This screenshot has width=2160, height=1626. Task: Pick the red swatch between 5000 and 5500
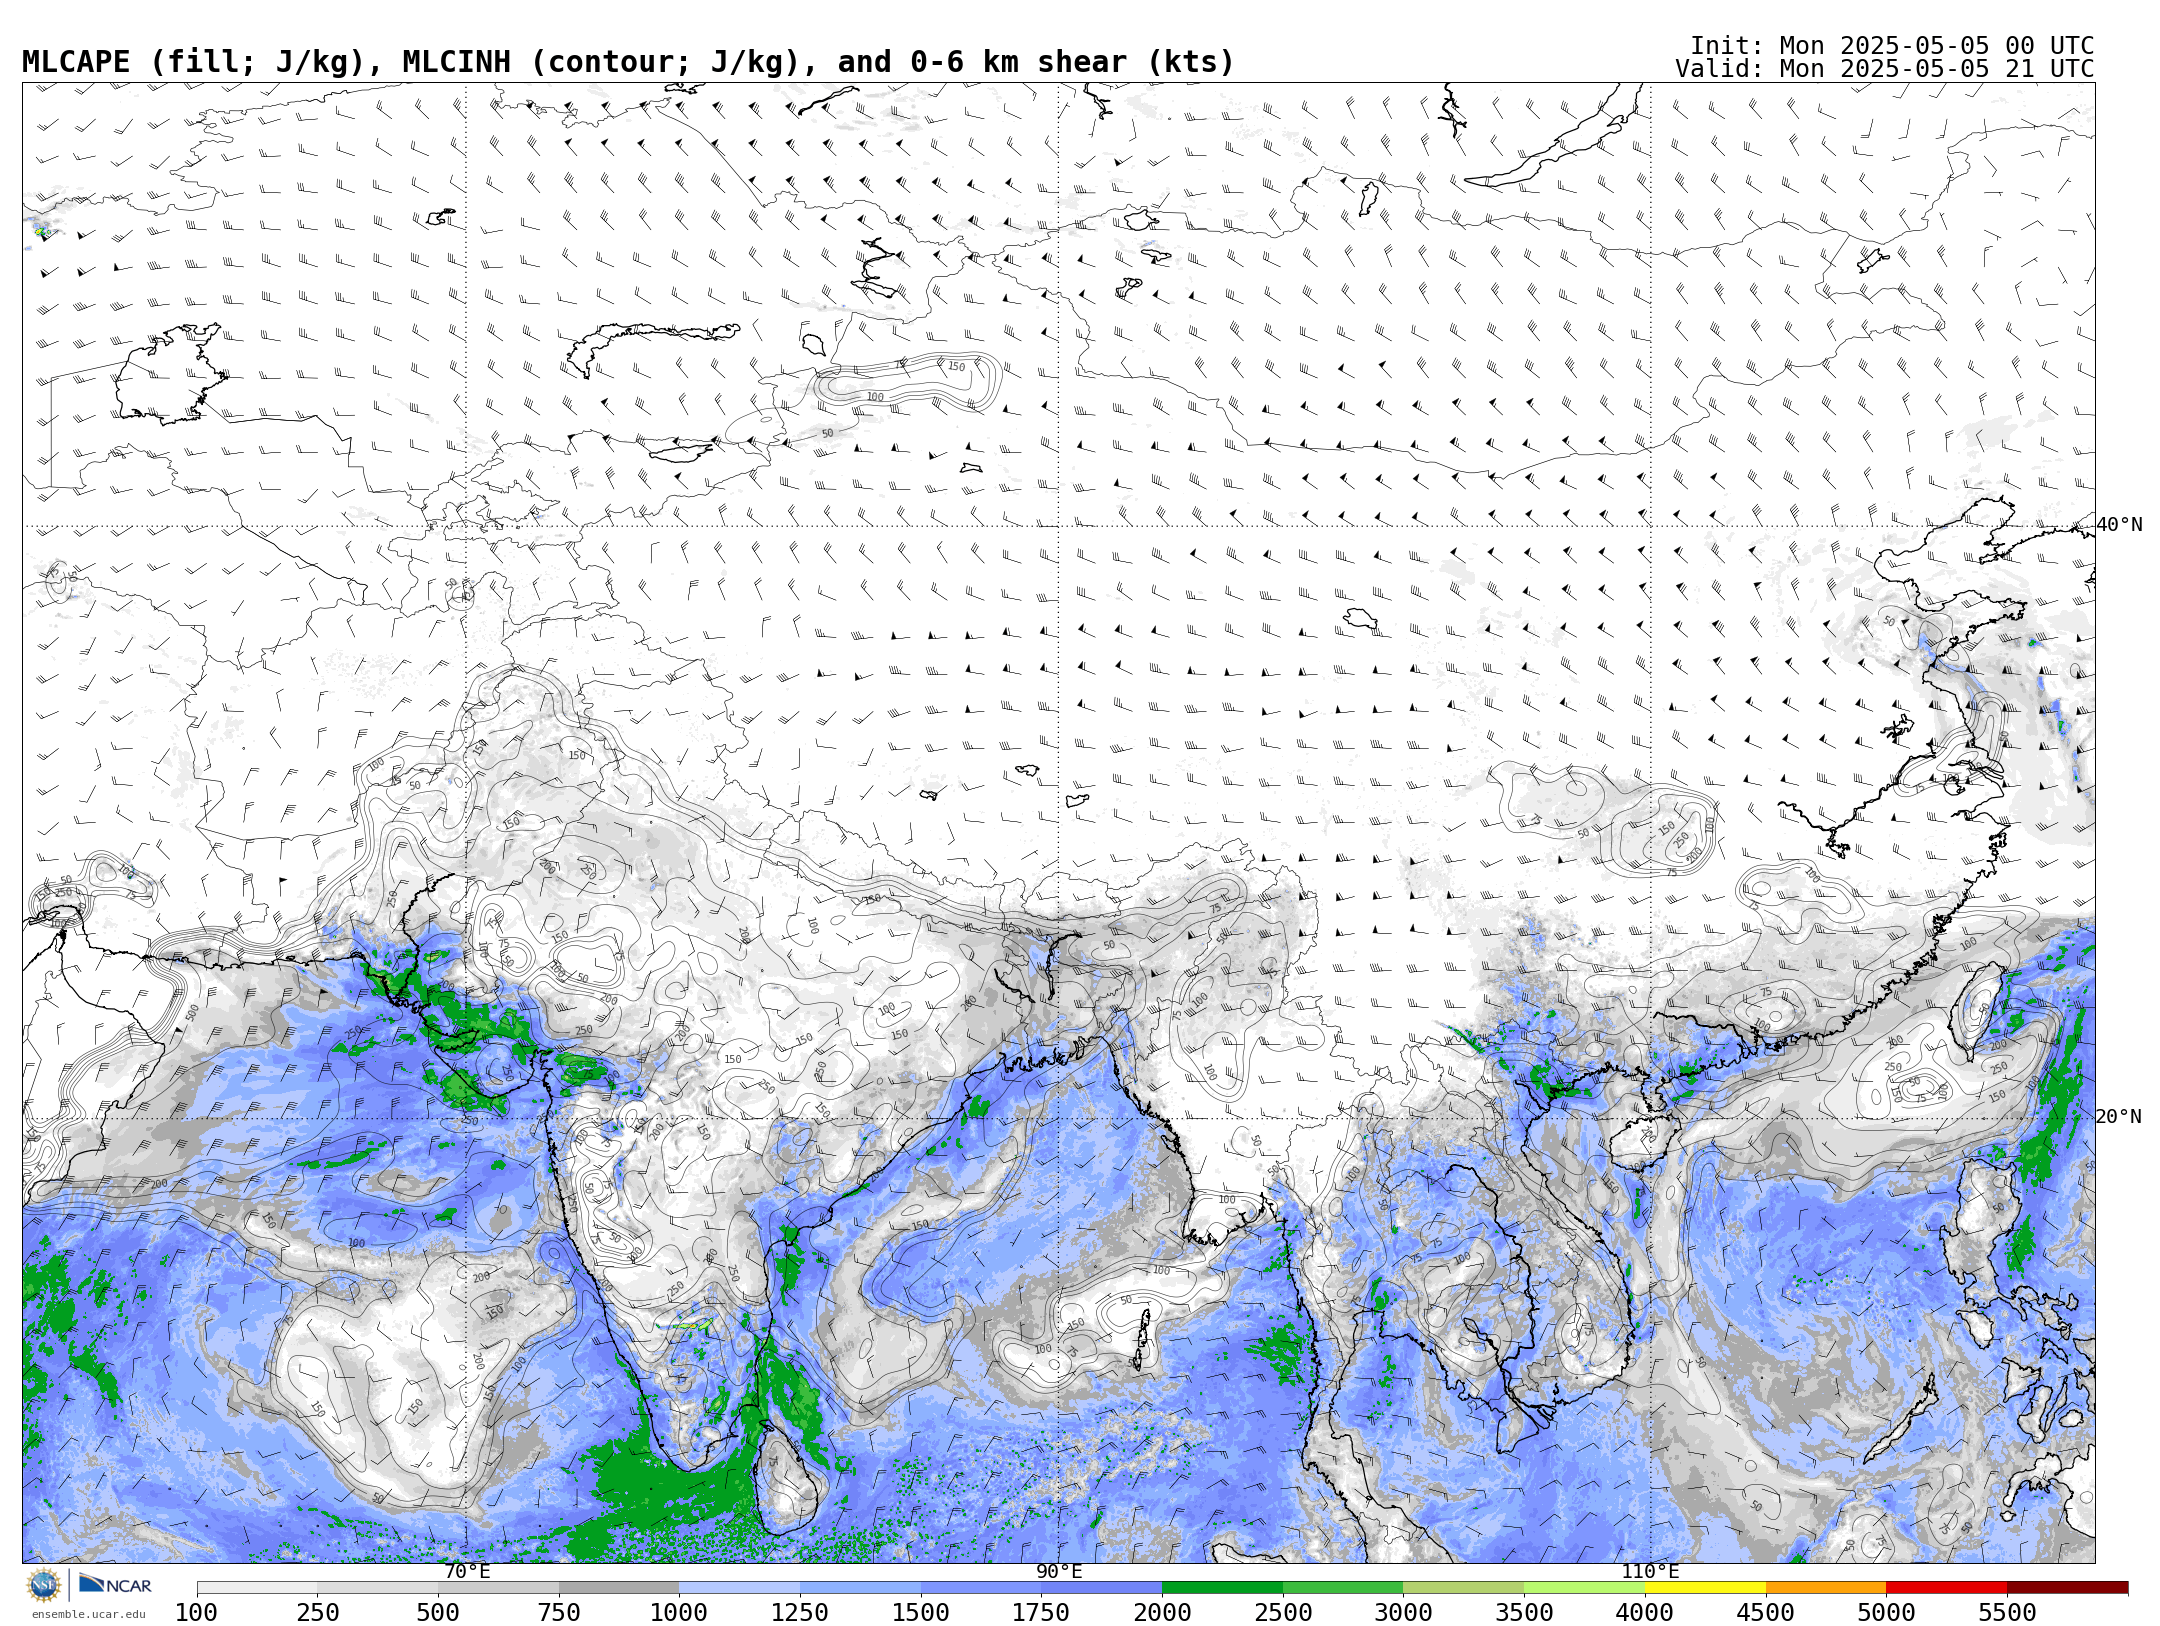(1946, 1588)
